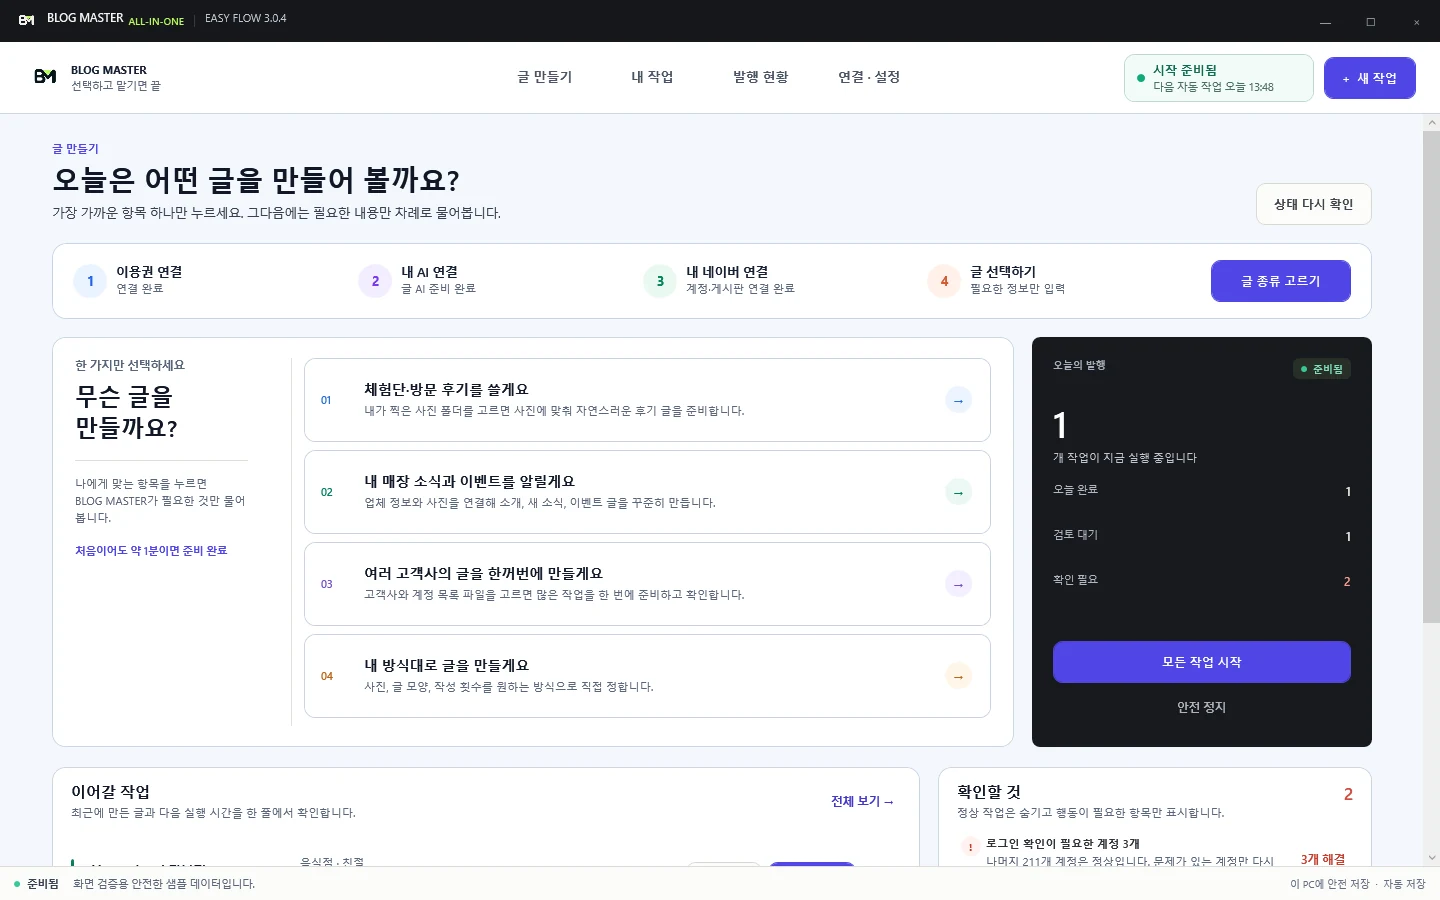Click the 오늘 완료 row in 오늘의 발행
This screenshot has height=900, width=1440.
click(x=1202, y=490)
